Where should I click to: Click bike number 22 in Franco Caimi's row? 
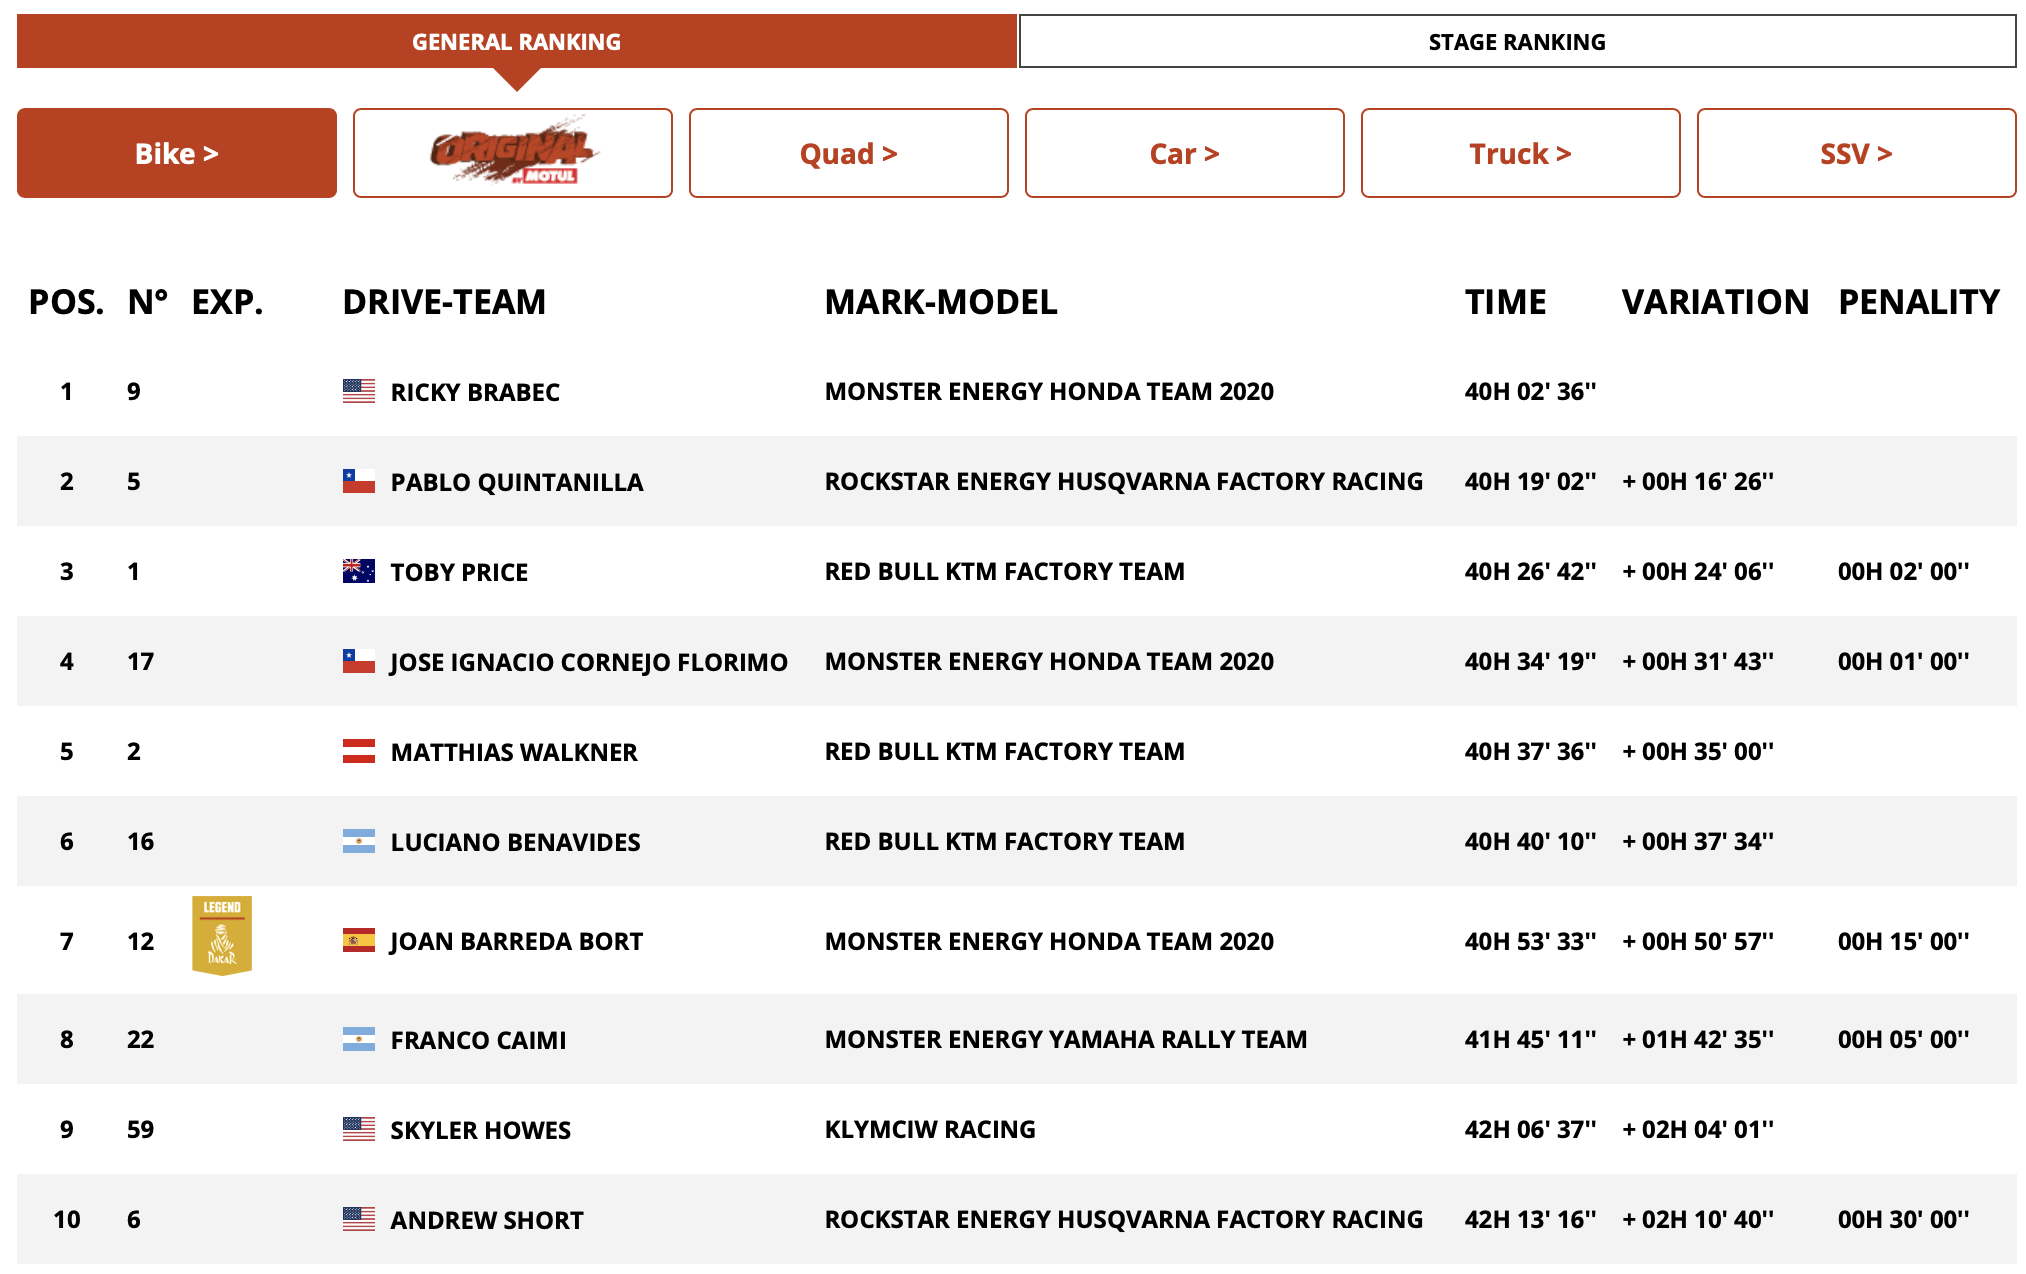click(x=141, y=1039)
